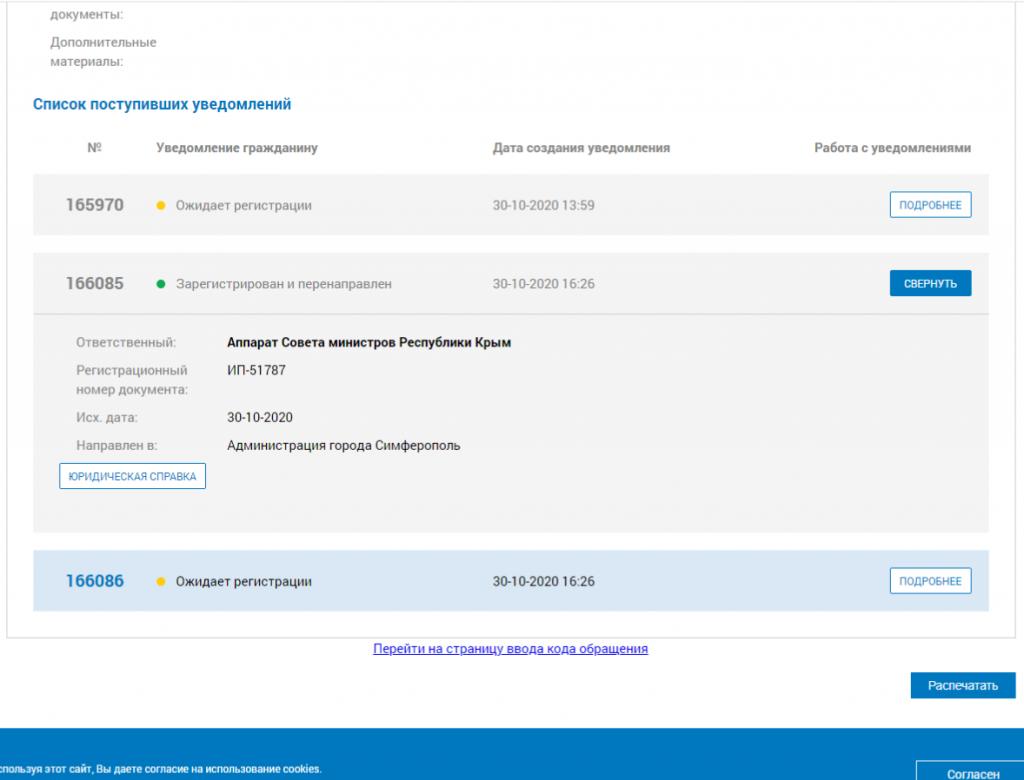This screenshot has width=1024, height=780.
Task: Select notification number 166086
Action: tap(95, 581)
